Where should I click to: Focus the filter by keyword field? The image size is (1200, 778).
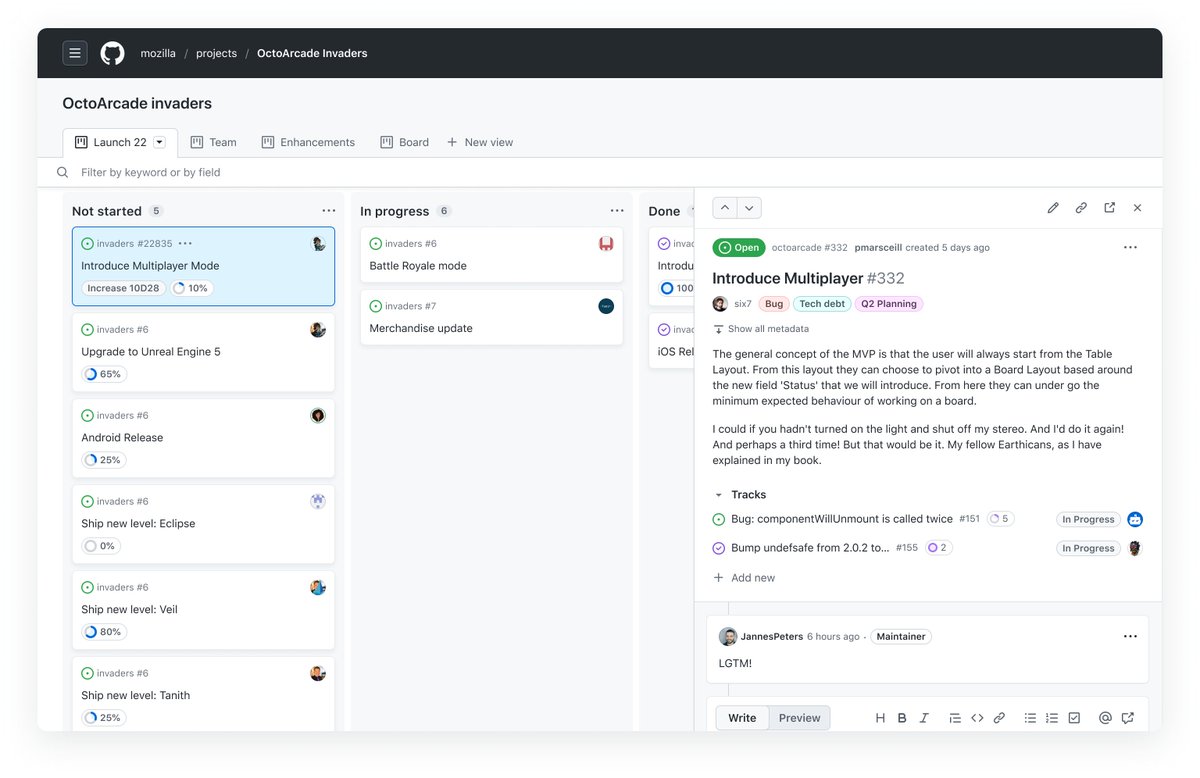pyautogui.click(x=610, y=172)
